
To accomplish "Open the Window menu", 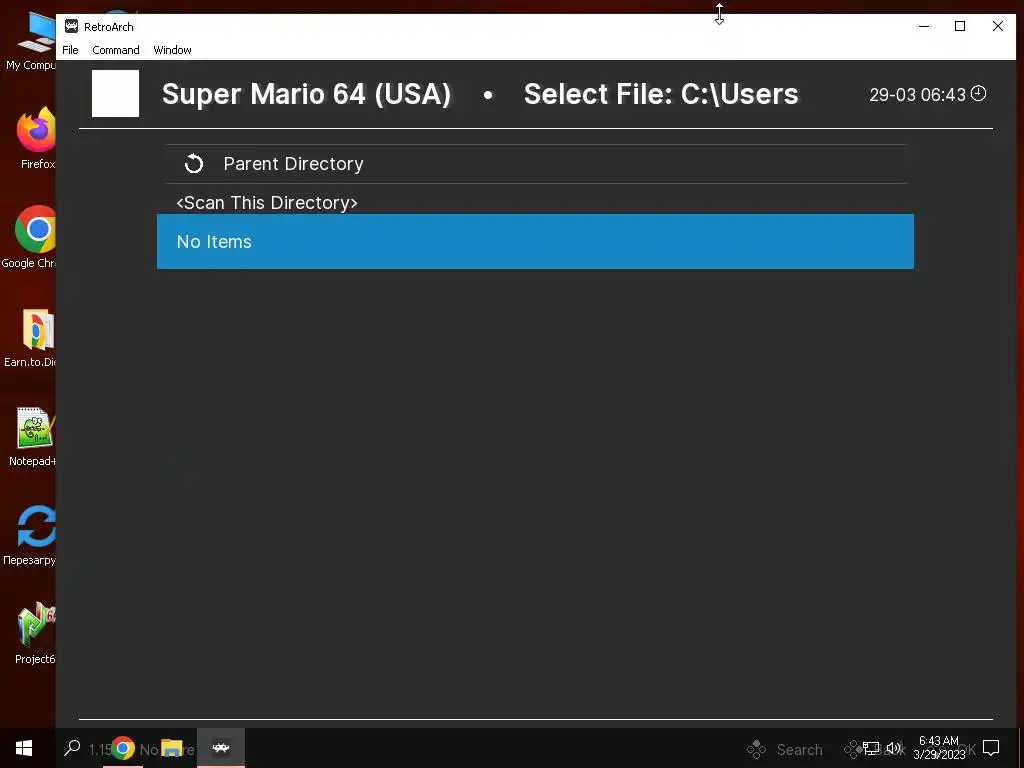I will (172, 50).
